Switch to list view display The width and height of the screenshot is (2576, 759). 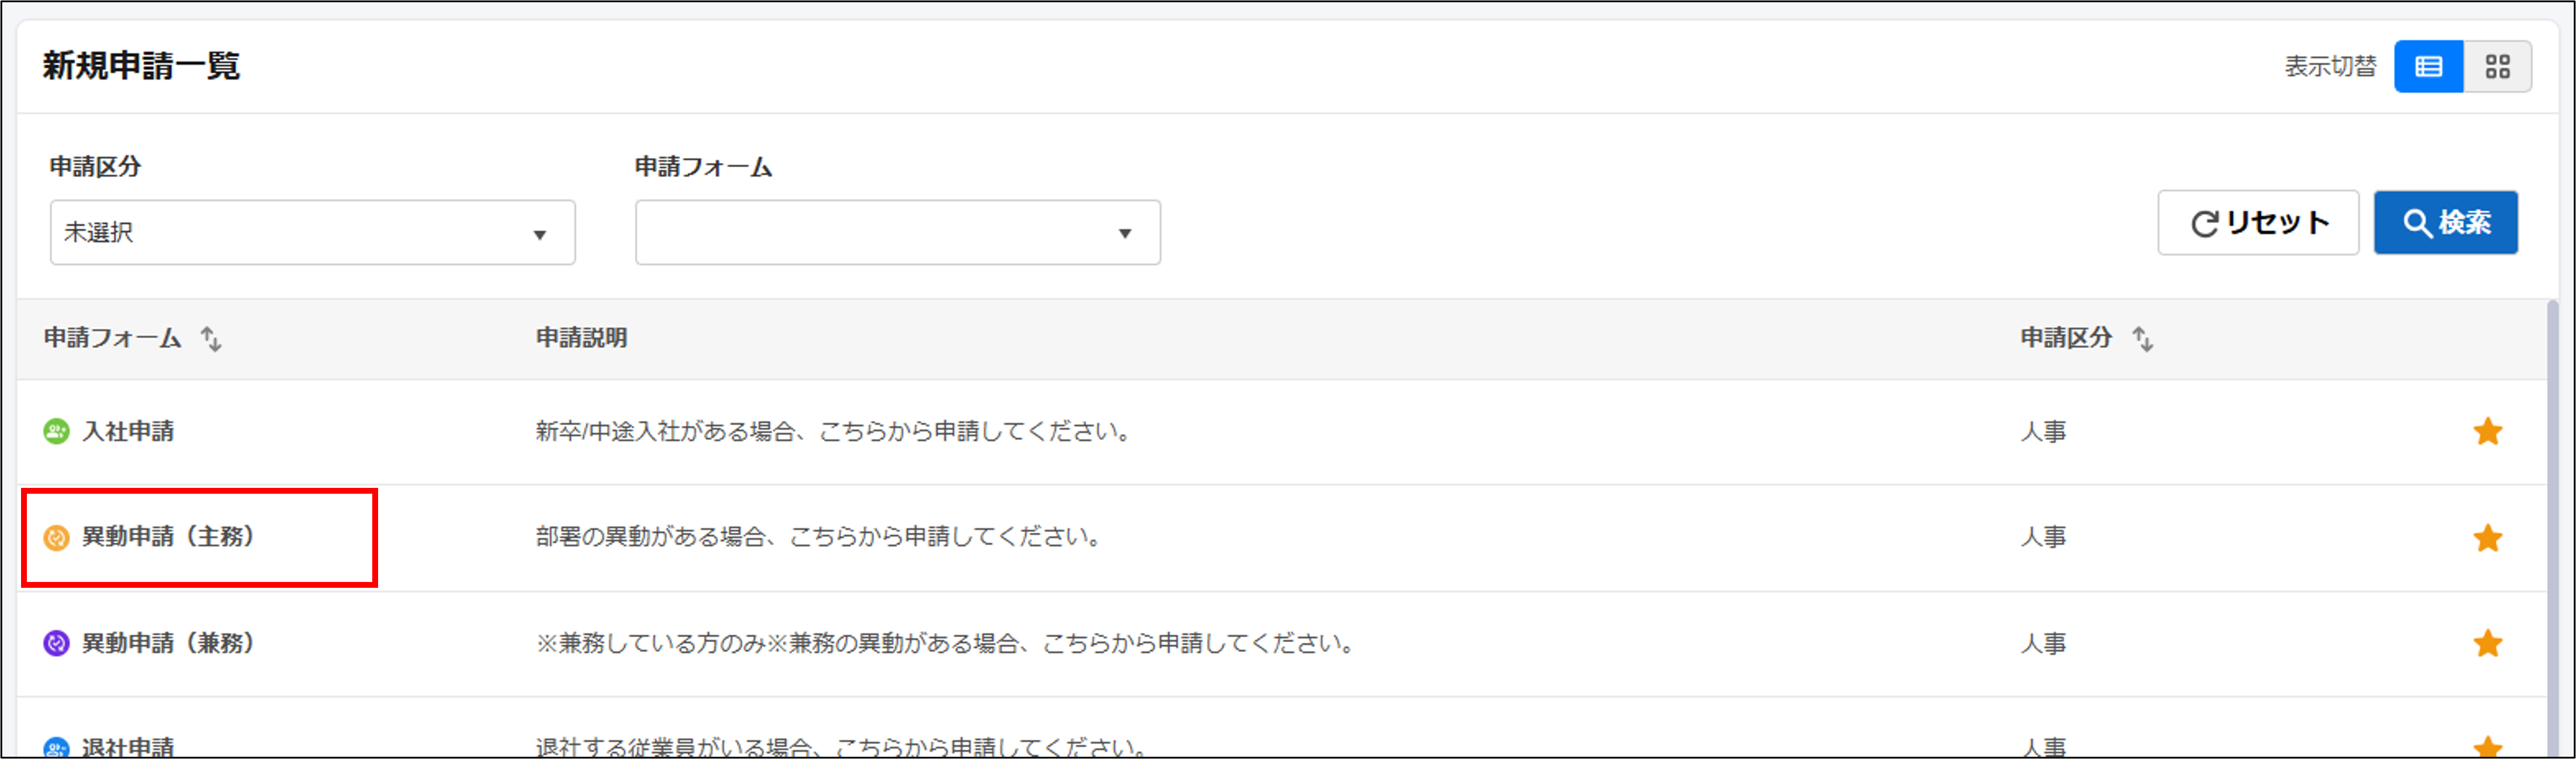[x=2429, y=67]
